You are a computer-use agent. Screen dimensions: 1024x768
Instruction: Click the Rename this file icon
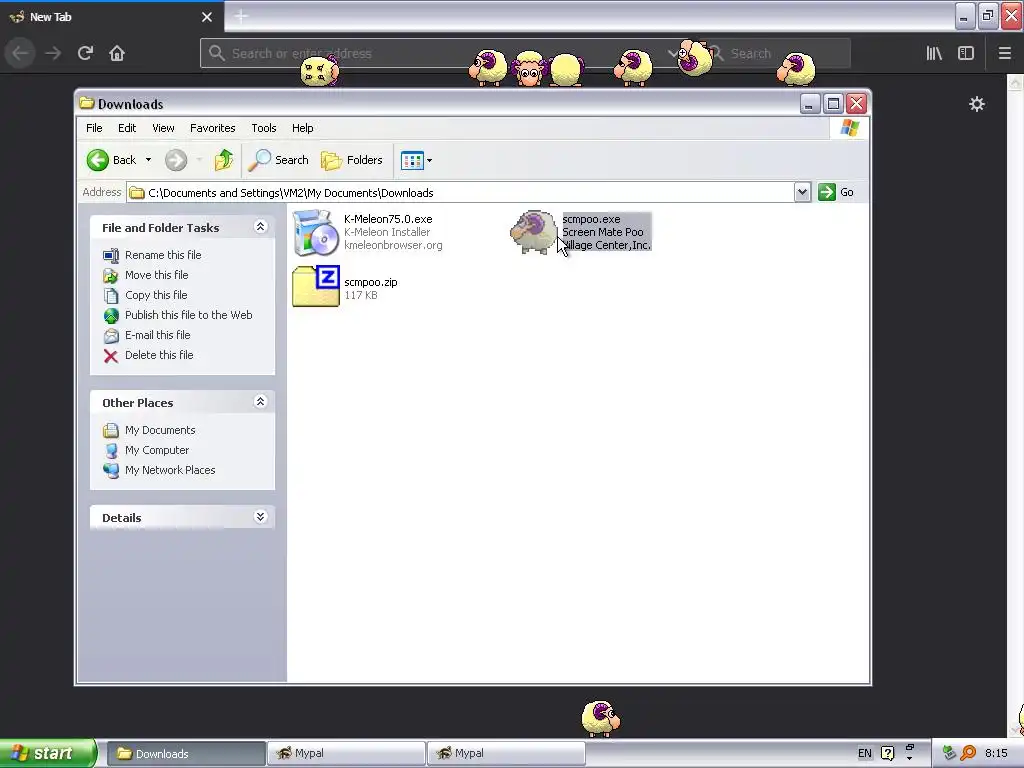(x=111, y=255)
